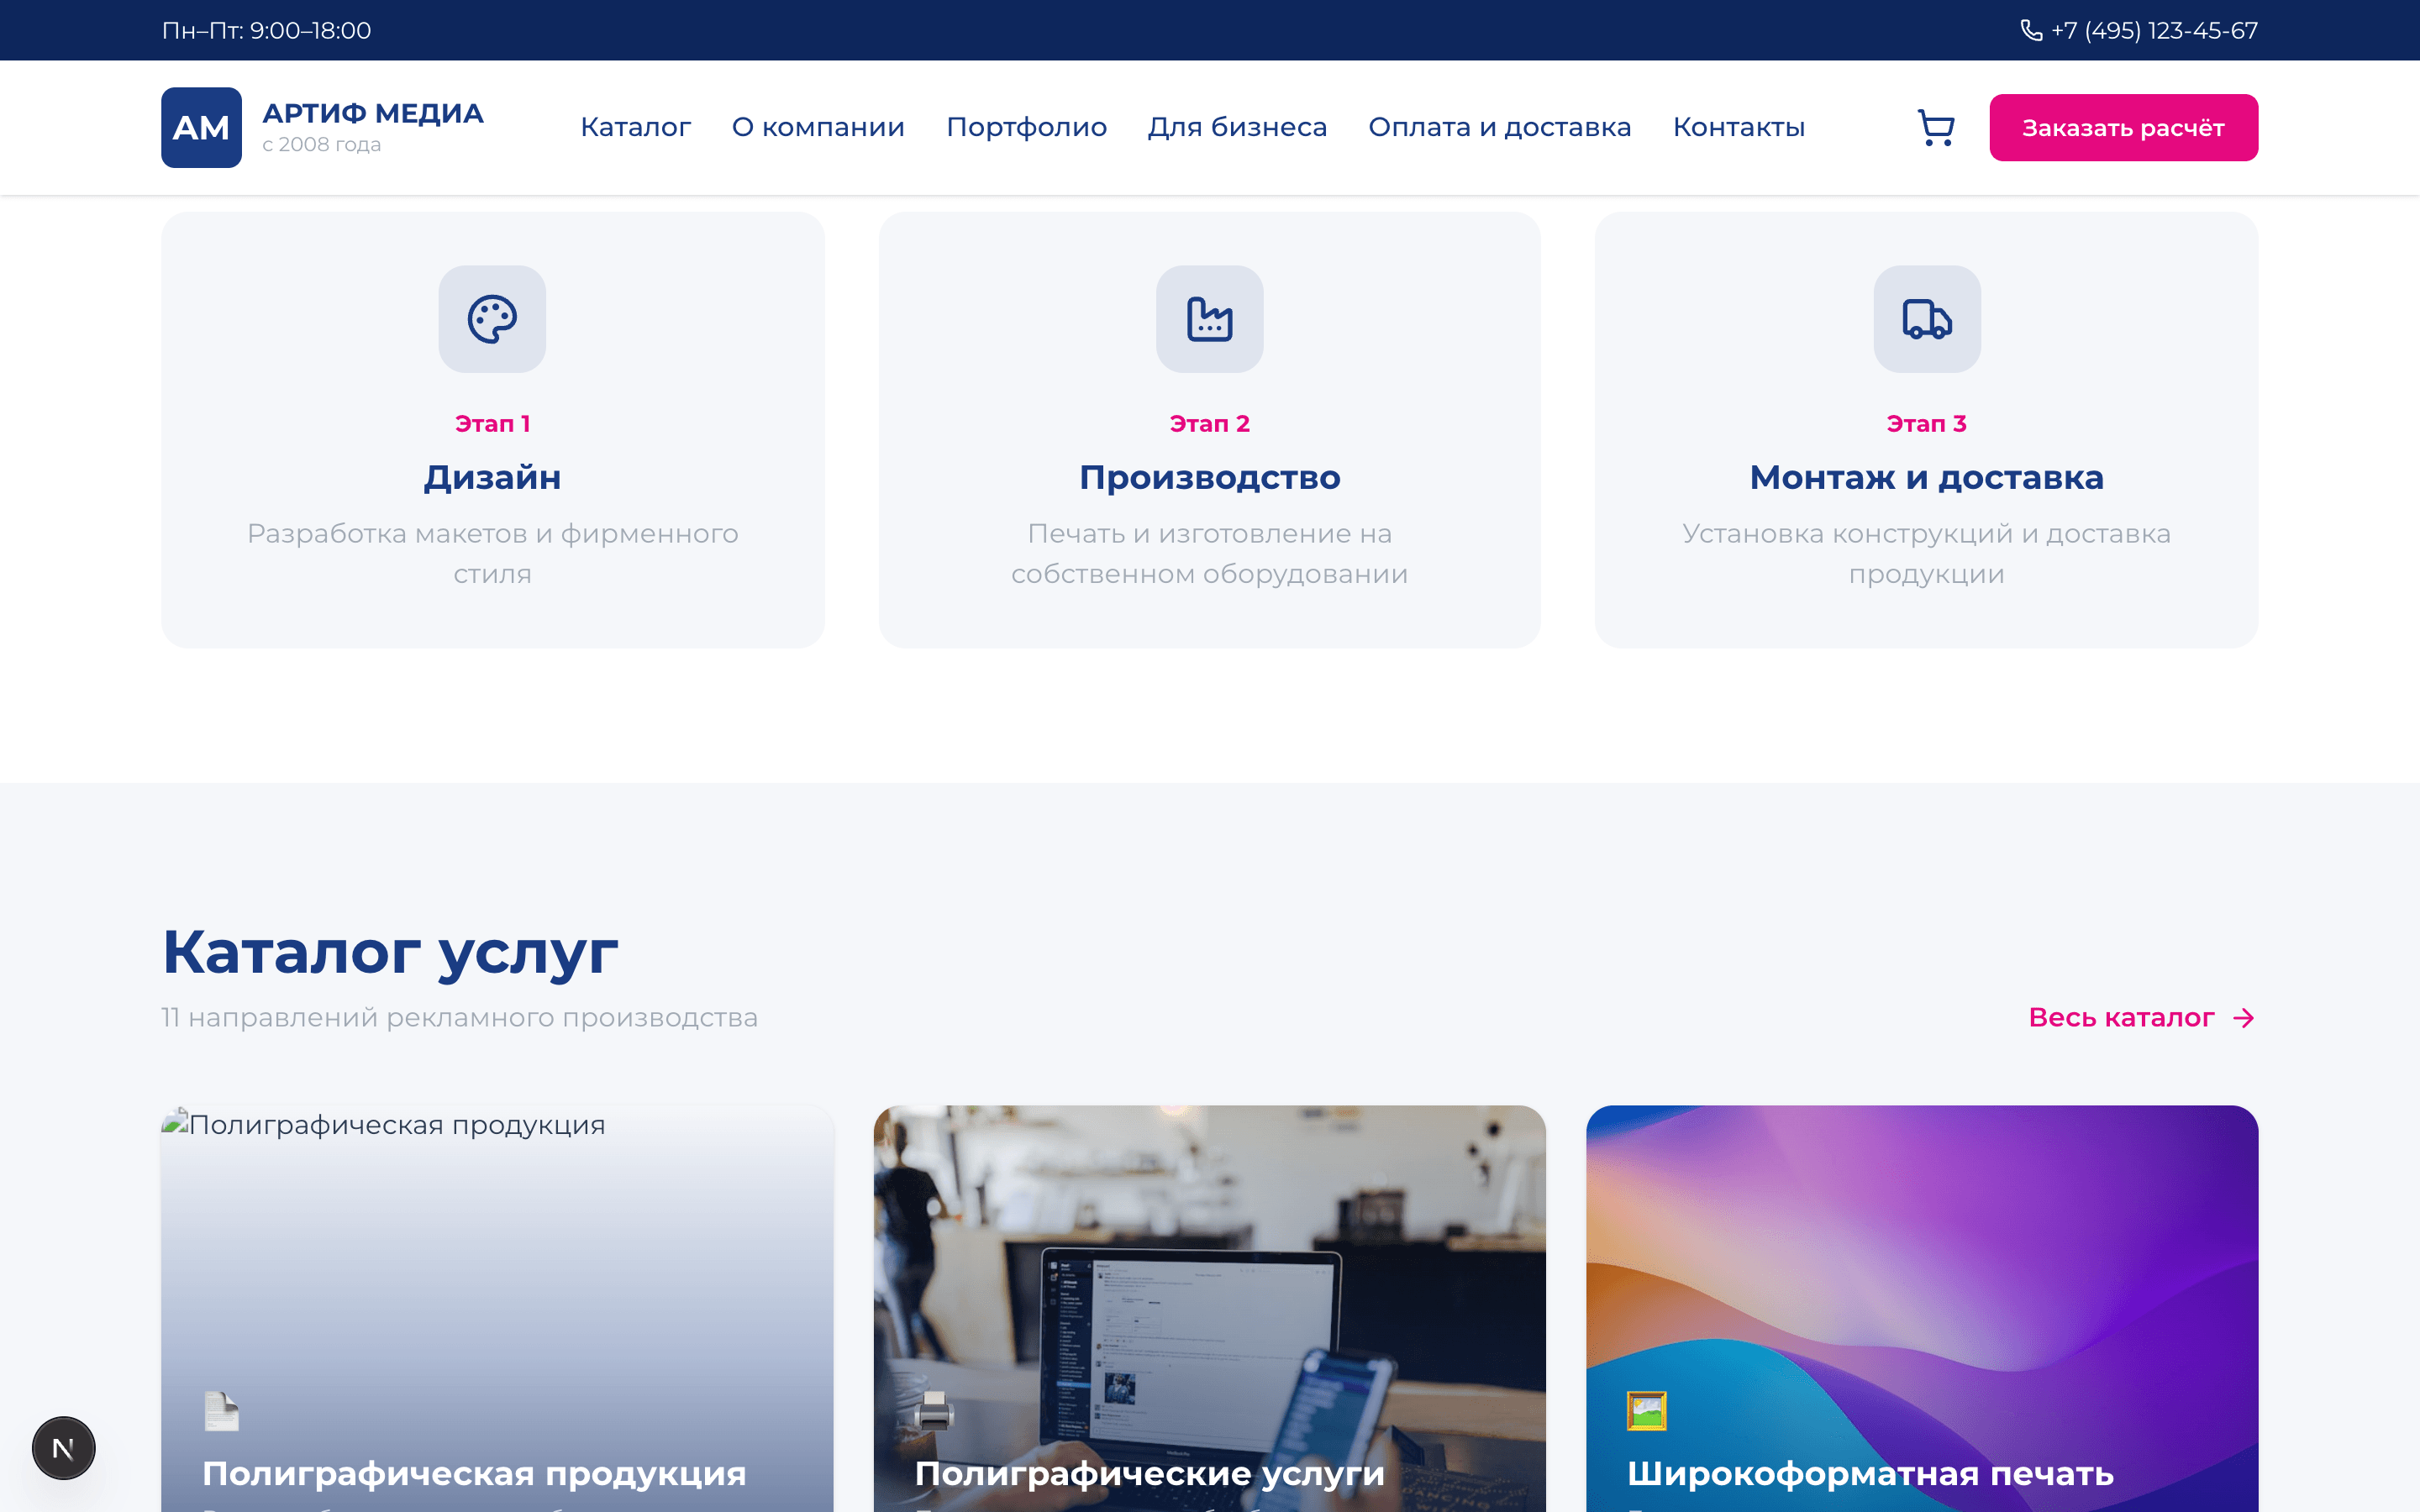Click the с 2008 года tagline
Viewport: 2420px width, 1512px height.
pyautogui.click(x=321, y=145)
